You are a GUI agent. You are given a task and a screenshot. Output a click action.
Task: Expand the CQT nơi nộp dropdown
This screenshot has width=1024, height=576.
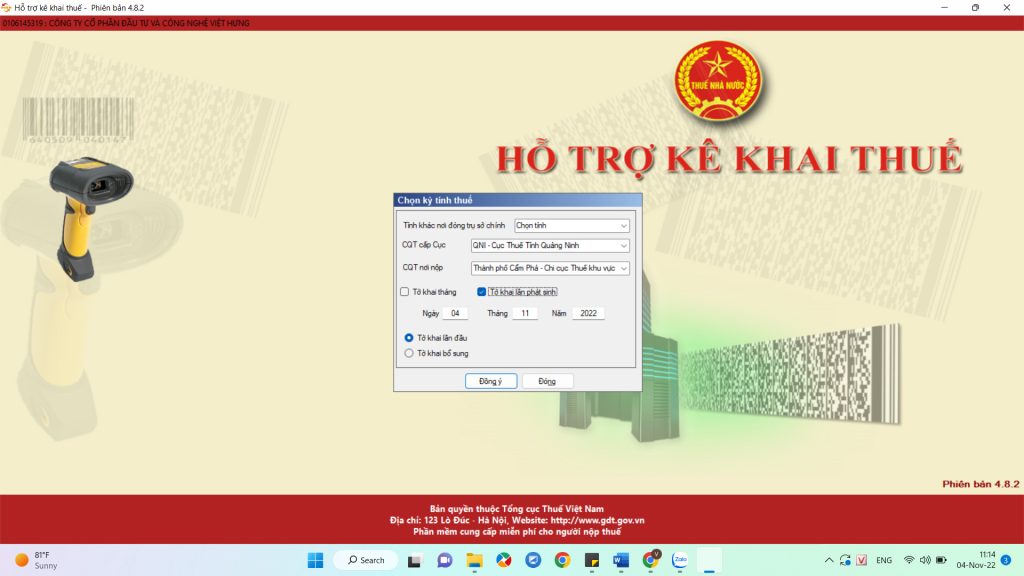click(x=550, y=268)
